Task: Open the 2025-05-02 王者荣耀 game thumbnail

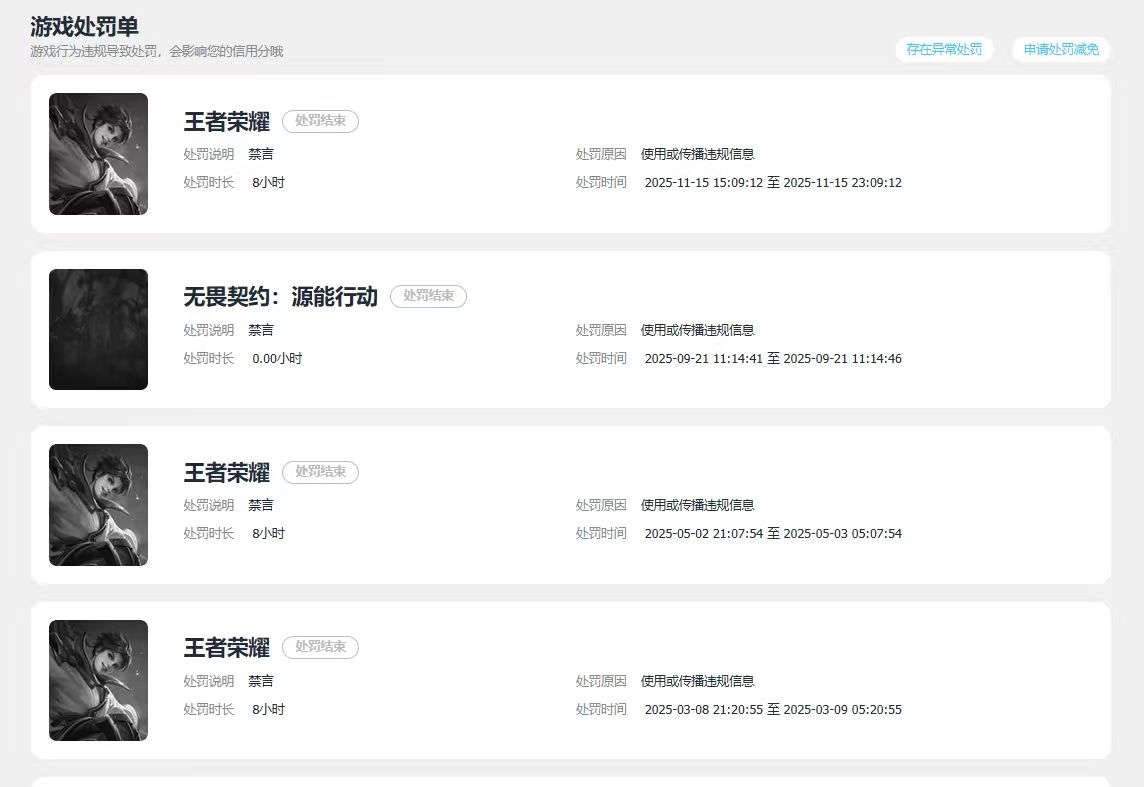Action: (98, 505)
